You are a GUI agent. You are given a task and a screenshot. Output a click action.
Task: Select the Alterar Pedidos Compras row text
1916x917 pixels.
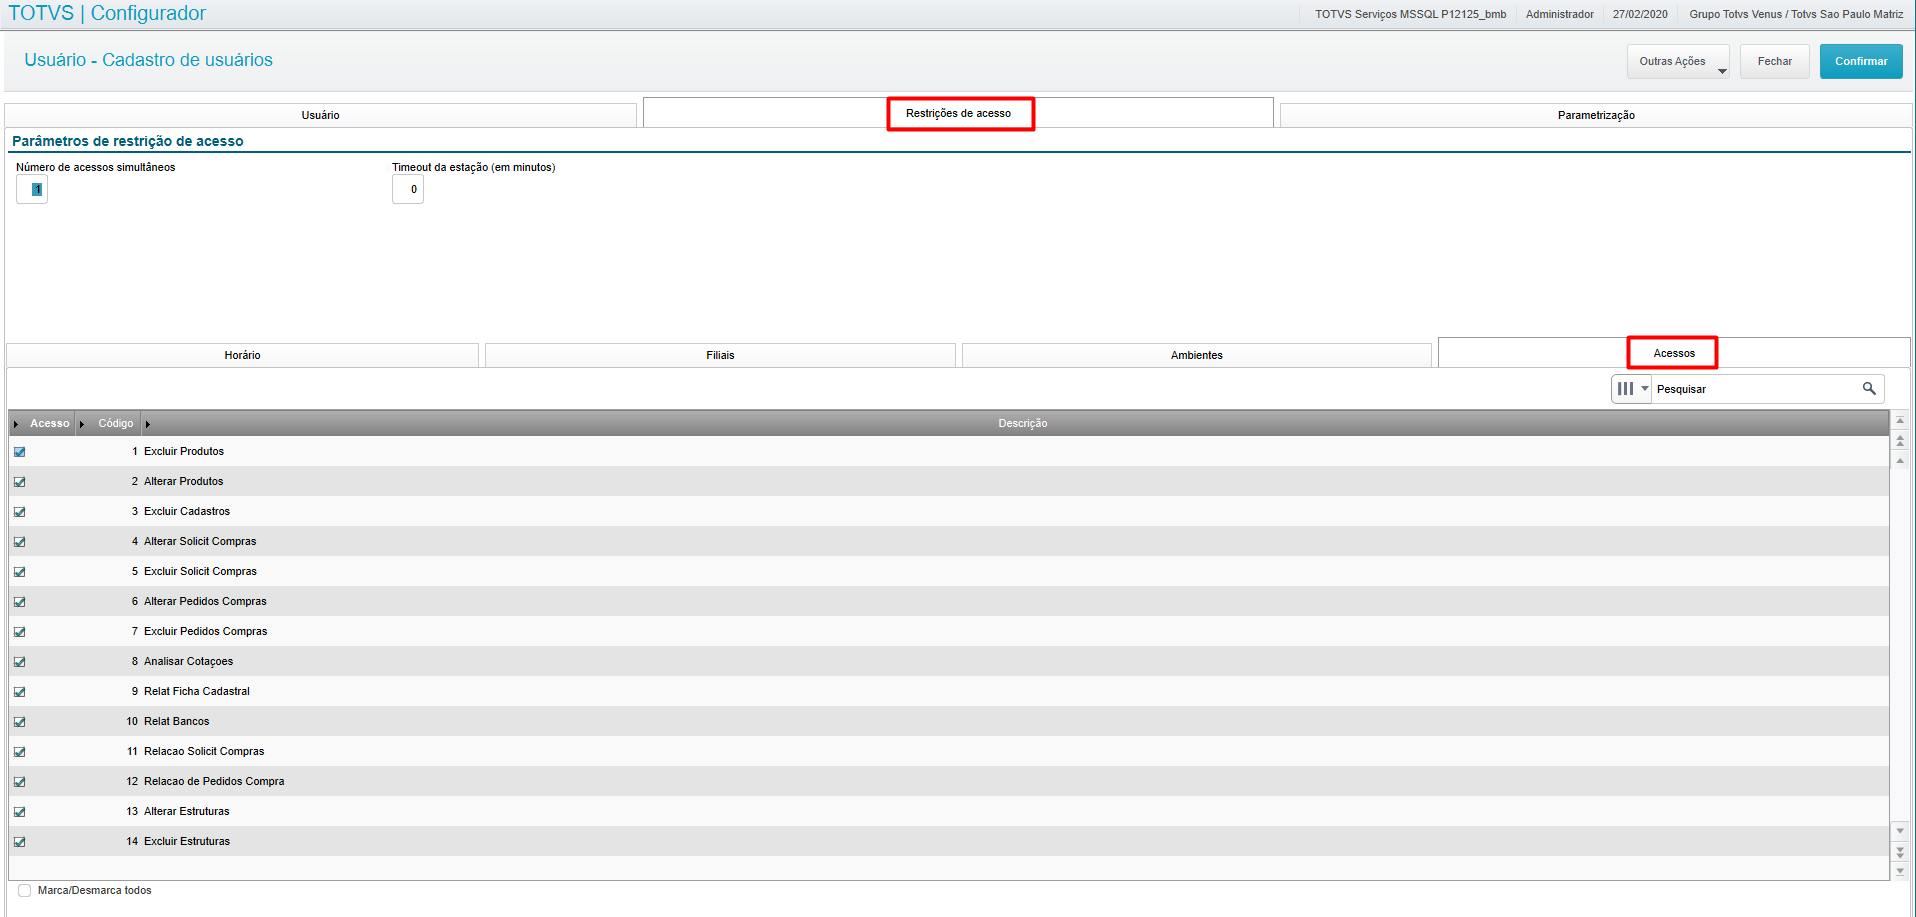205,602
